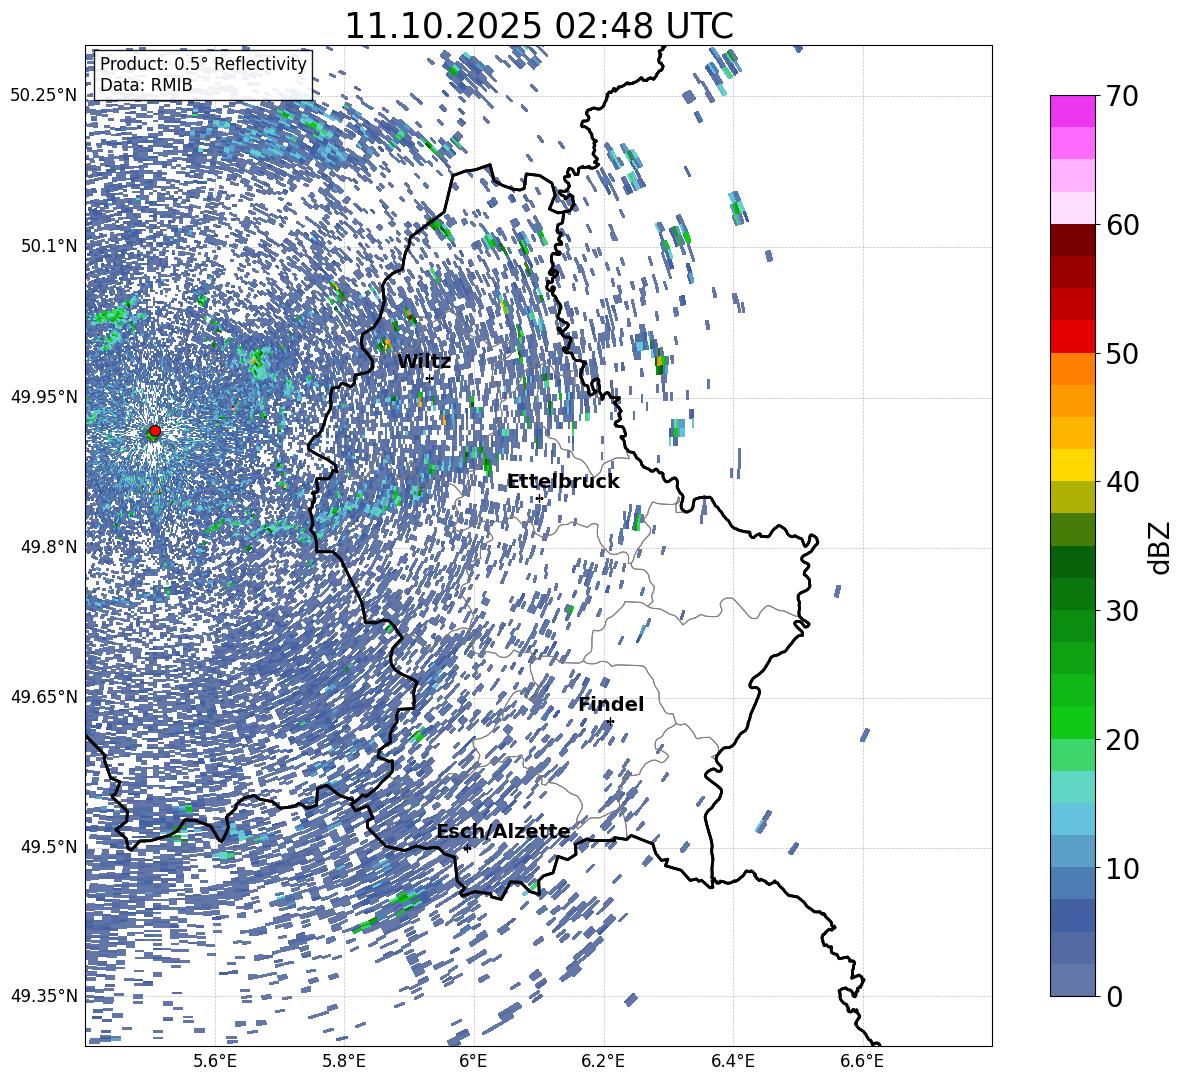
Task: Click the Ettelbruck station cross marker
Action: 539,498
